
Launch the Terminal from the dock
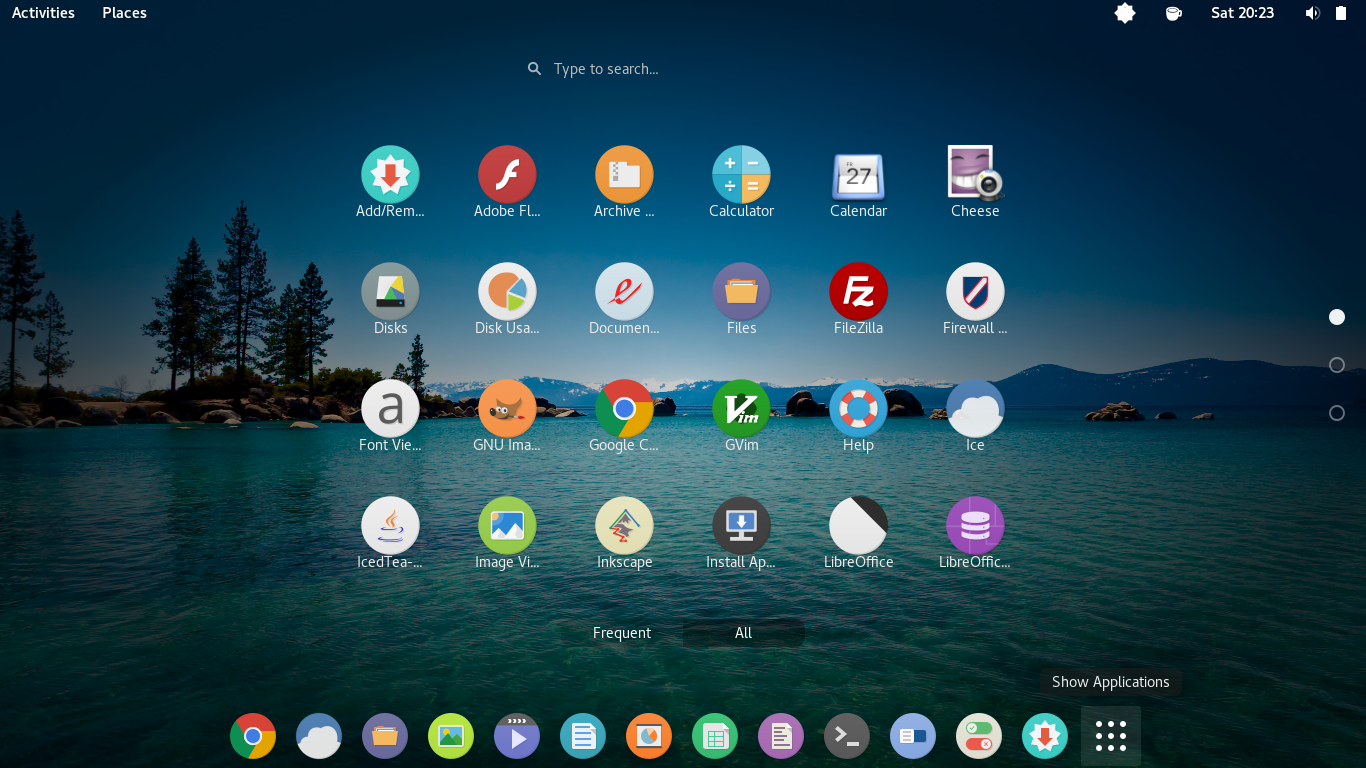coord(847,737)
